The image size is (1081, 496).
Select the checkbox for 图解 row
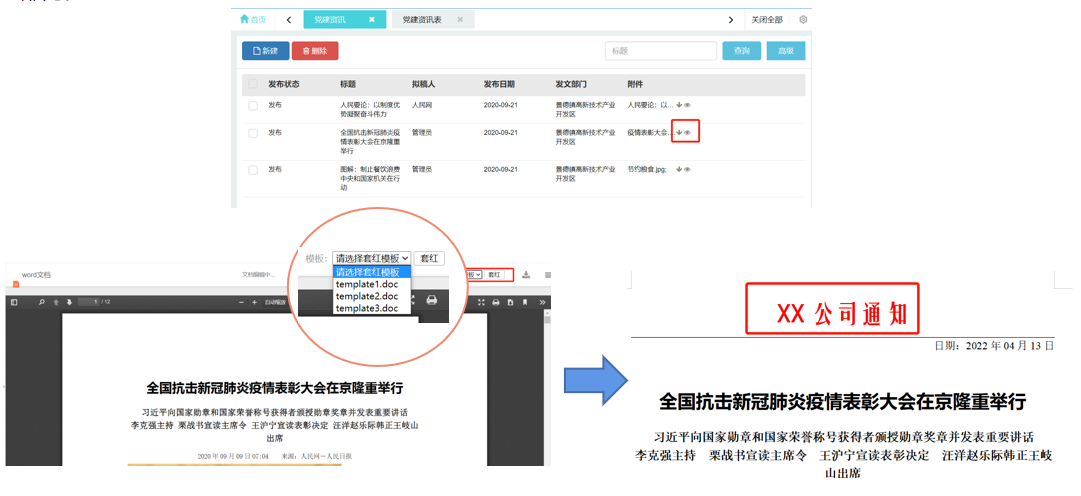tap(253, 170)
